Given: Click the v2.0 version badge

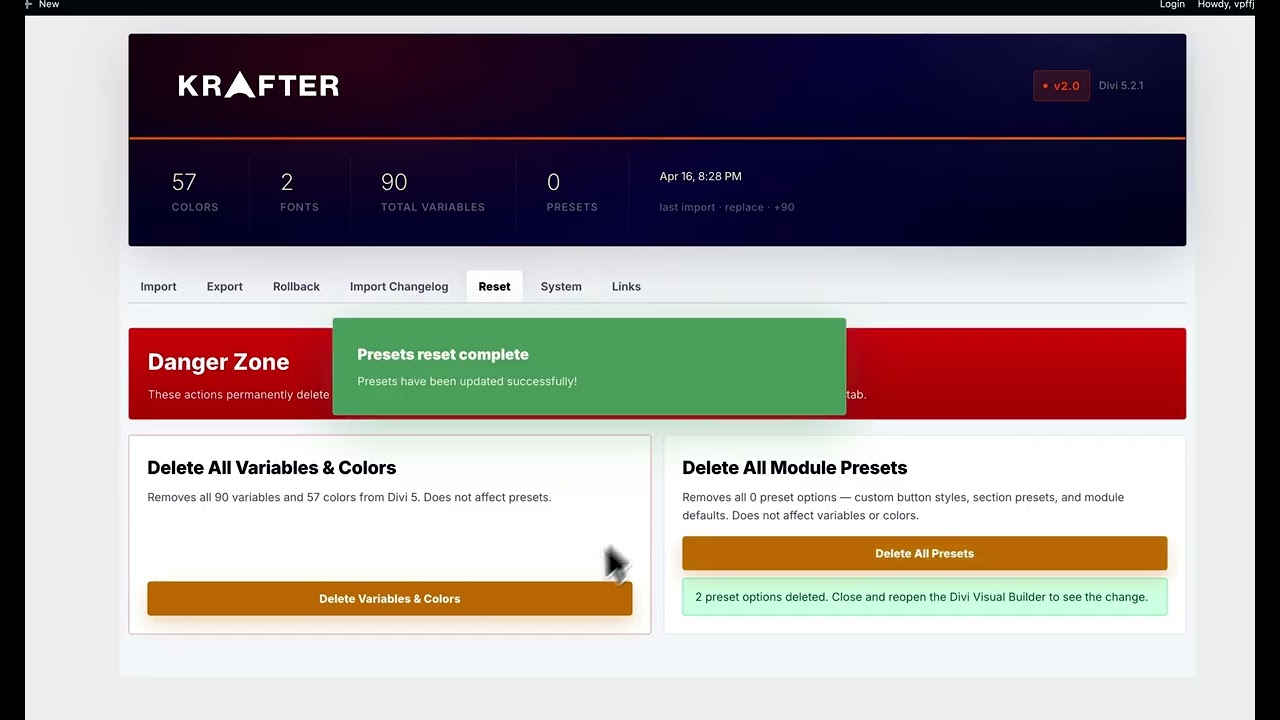Looking at the screenshot, I should pyautogui.click(x=1061, y=86).
